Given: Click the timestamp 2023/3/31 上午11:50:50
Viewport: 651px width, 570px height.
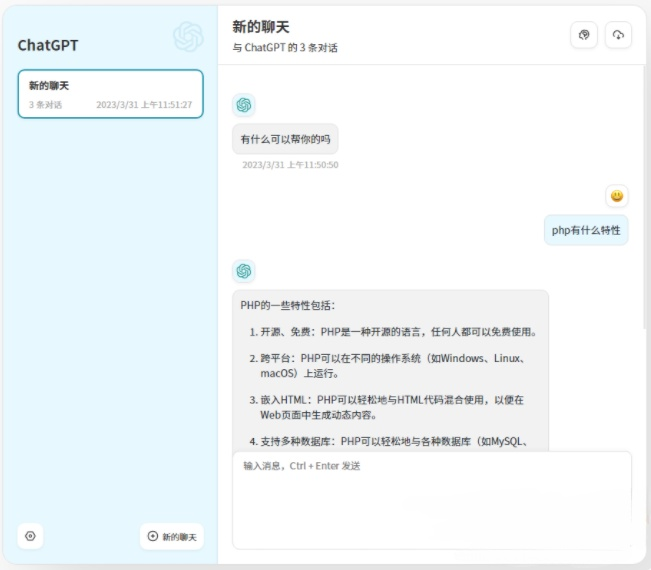Looking at the screenshot, I should [x=290, y=165].
